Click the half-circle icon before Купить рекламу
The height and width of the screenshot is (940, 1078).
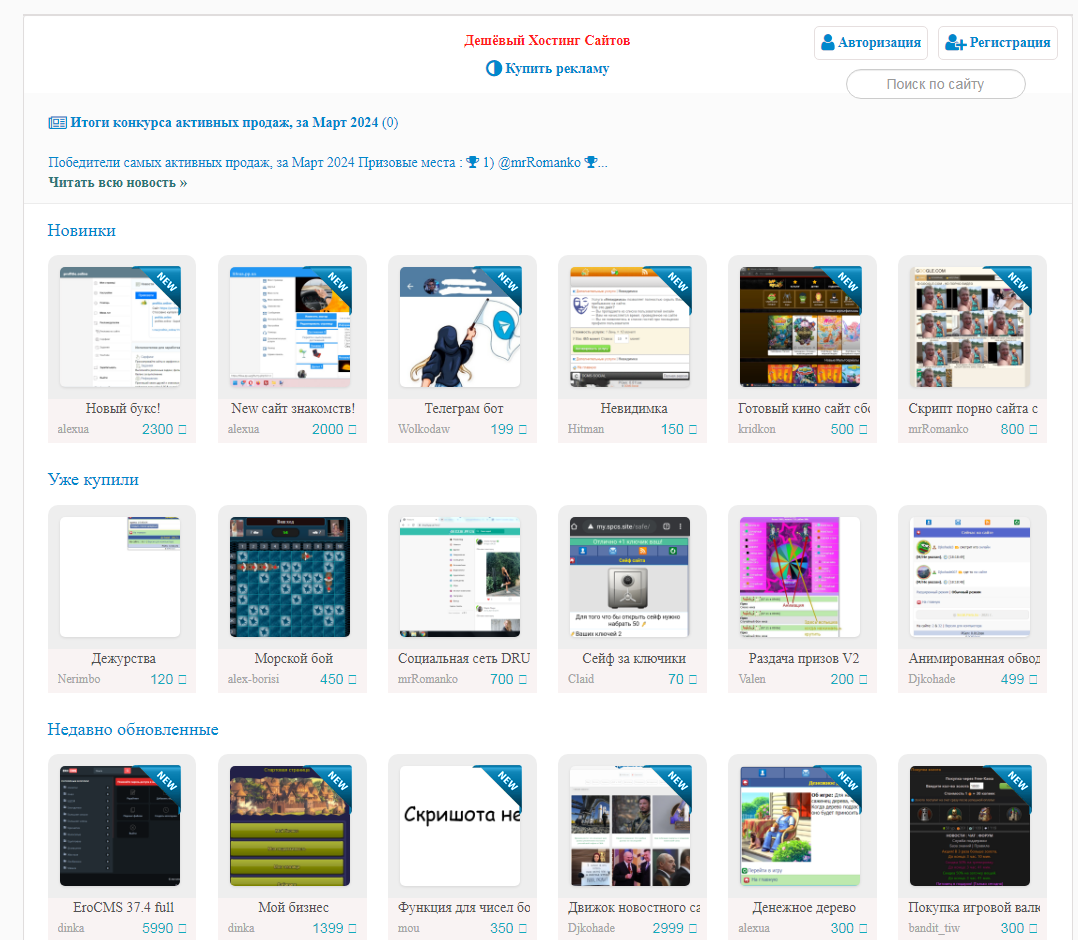tap(493, 69)
